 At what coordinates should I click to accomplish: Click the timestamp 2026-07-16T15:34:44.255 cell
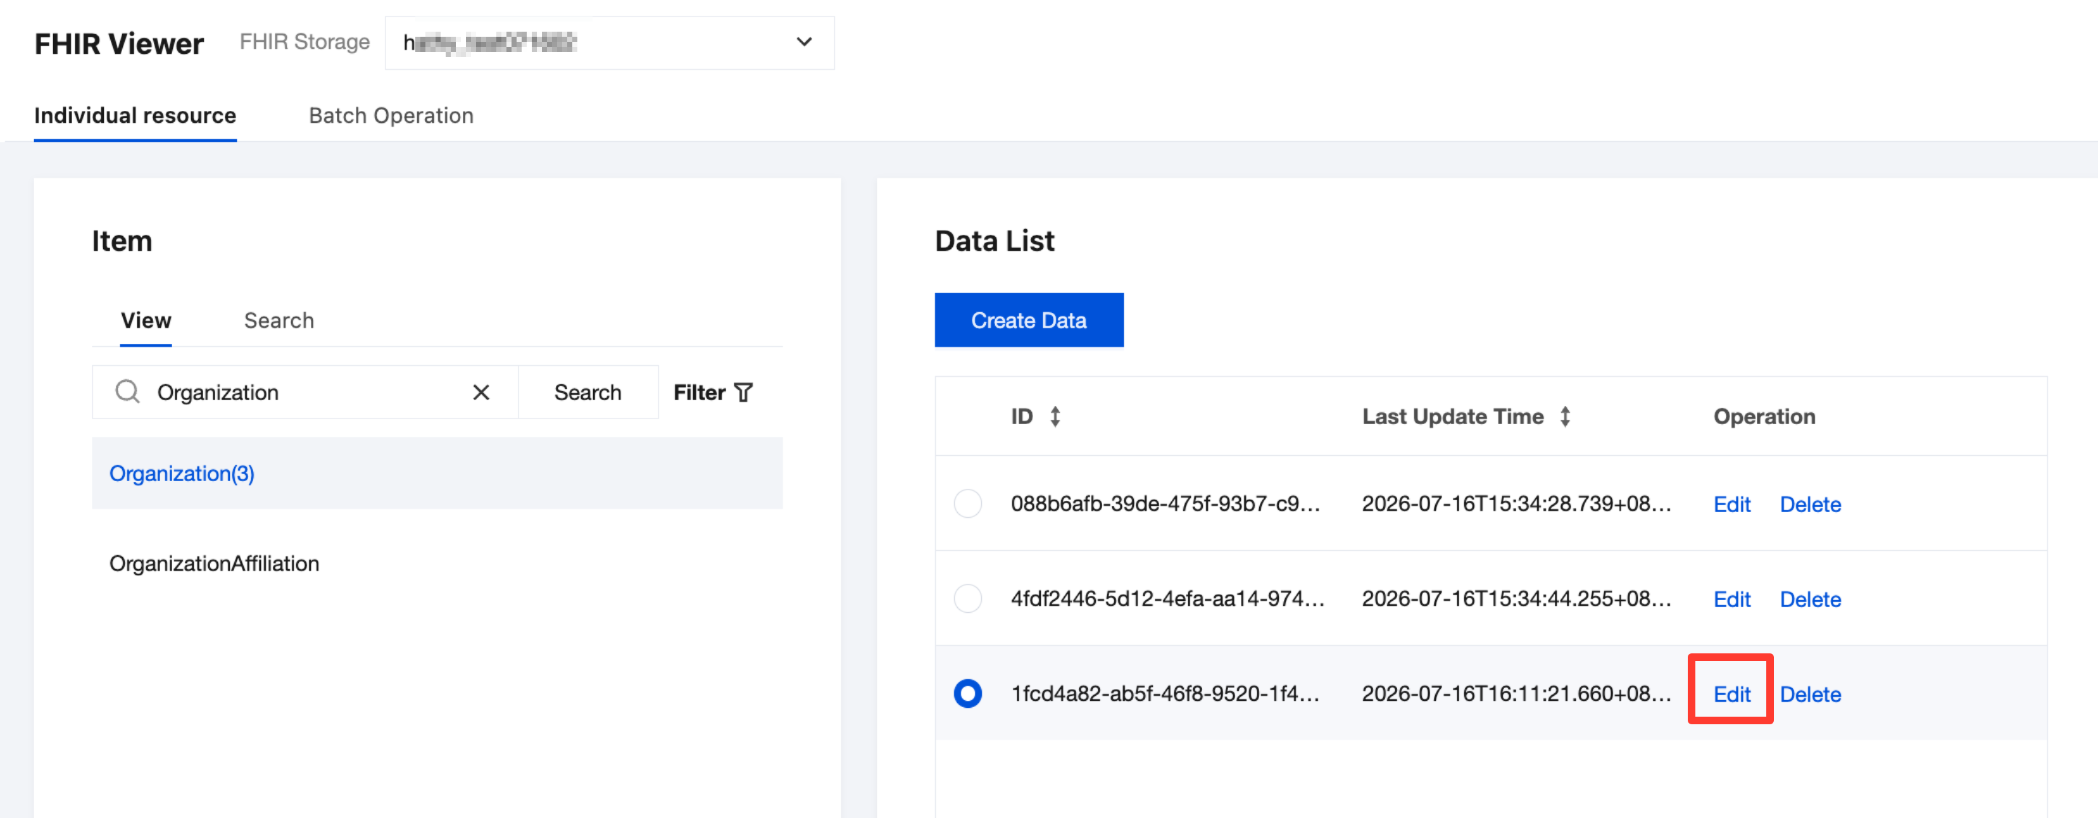tap(1516, 598)
